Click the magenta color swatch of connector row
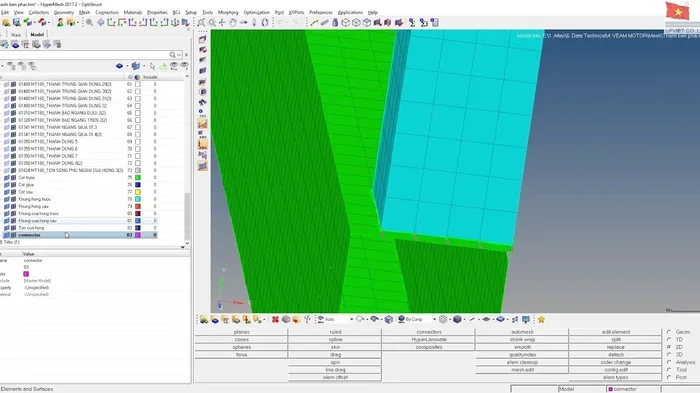The image size is (700, 393). pos(138,235)
